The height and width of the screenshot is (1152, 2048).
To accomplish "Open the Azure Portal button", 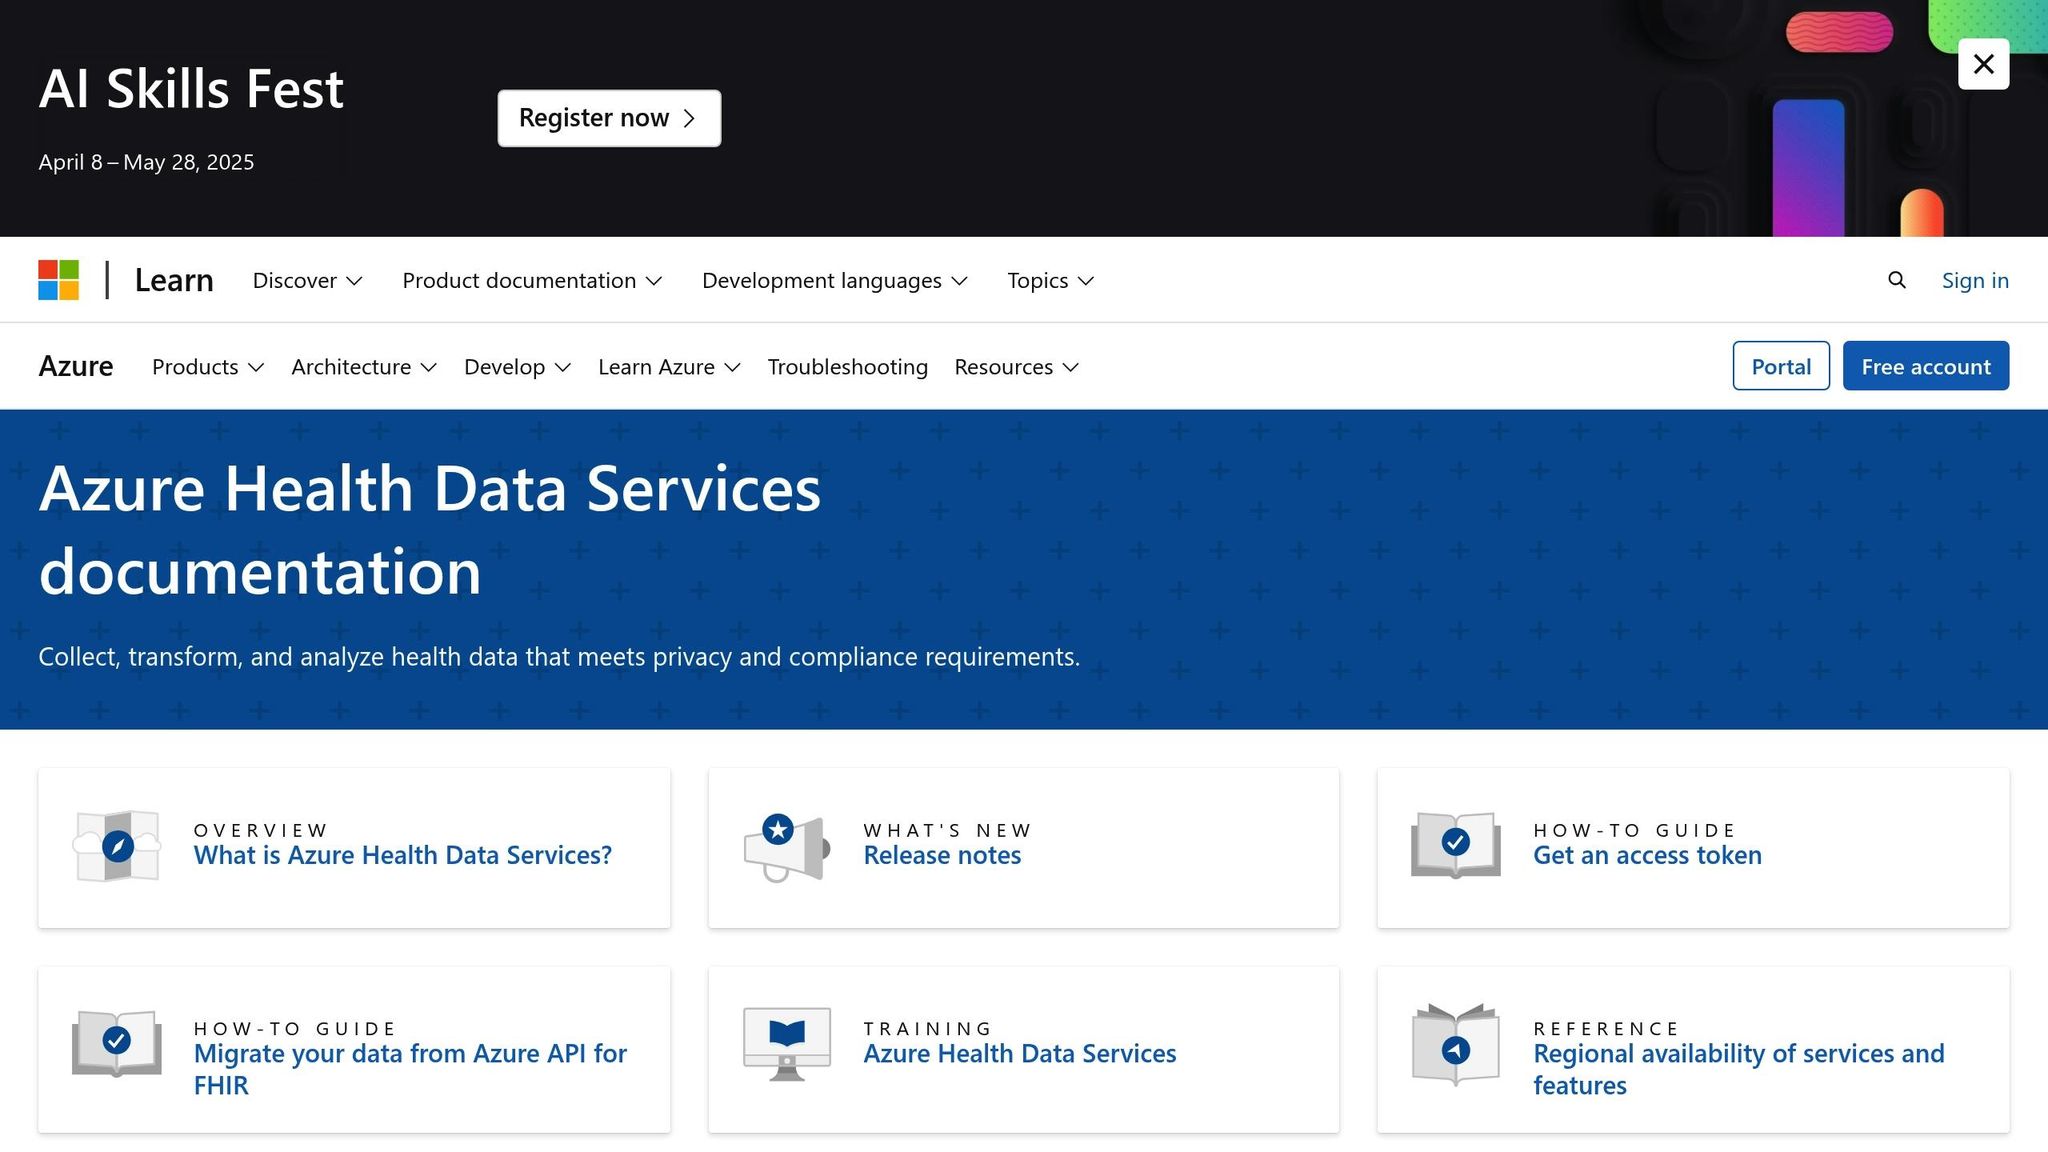I will pyautogui.click(x=1781, y=366).
